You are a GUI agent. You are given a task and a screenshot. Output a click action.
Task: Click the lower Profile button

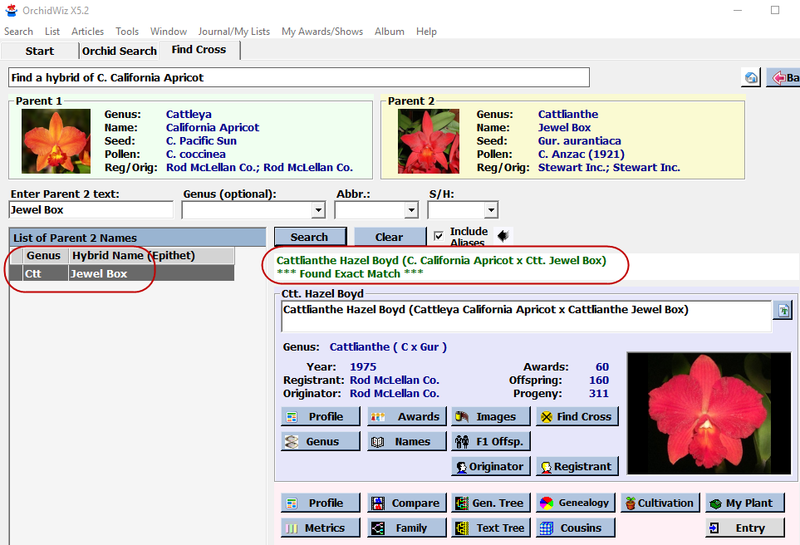click(320, 503)
